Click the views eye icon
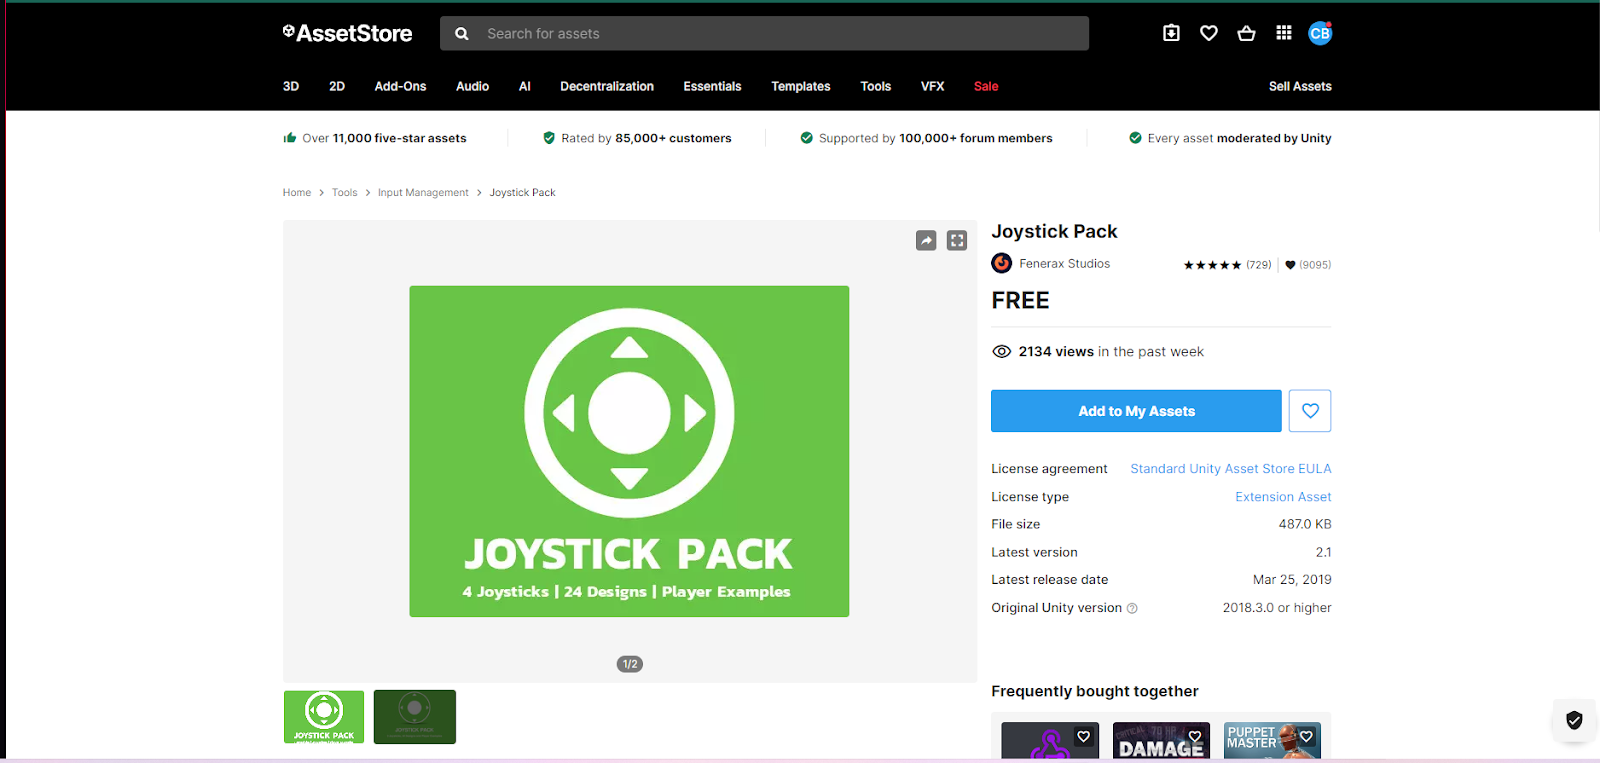The image size is (1600, 763). coord(1001,352)
